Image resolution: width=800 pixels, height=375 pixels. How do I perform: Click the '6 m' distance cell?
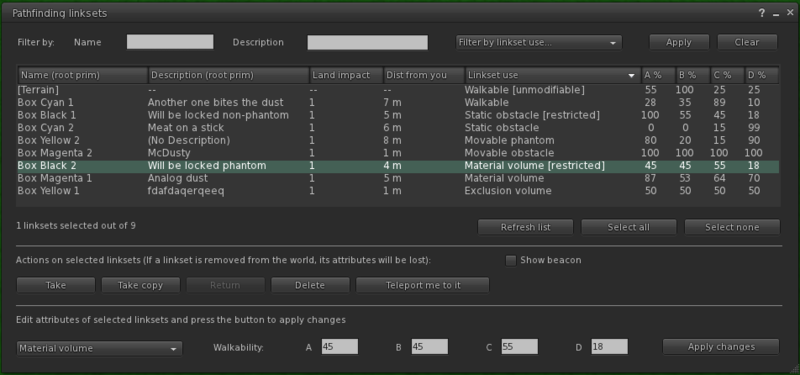[x=392, y=128]
